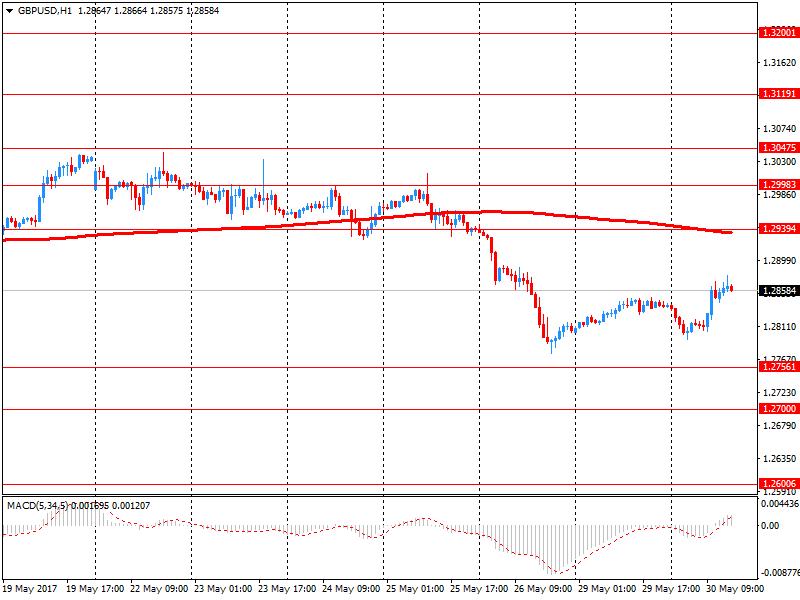The image size is (800, 600).
Task: Click the 1.28110 price scale value
Action: [x=780, y=327]
